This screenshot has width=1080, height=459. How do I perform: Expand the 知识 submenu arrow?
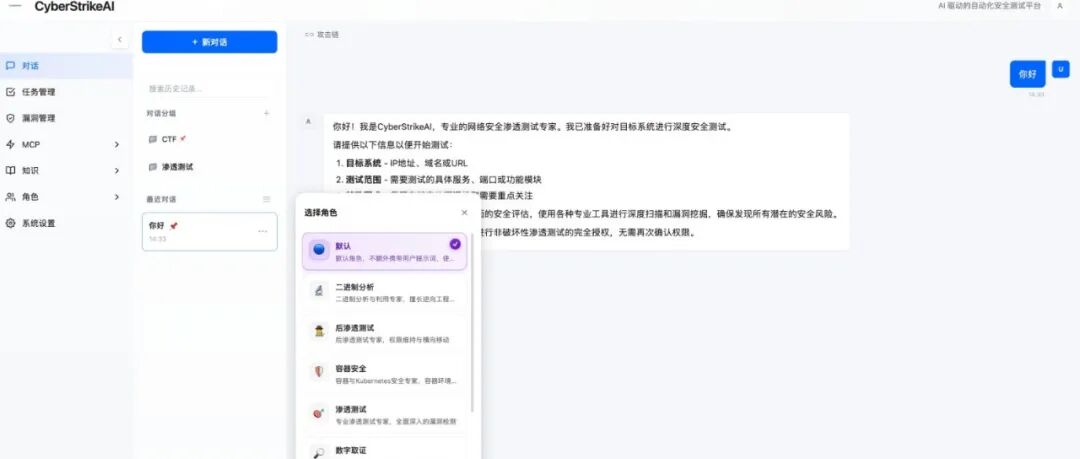(116, 170)
